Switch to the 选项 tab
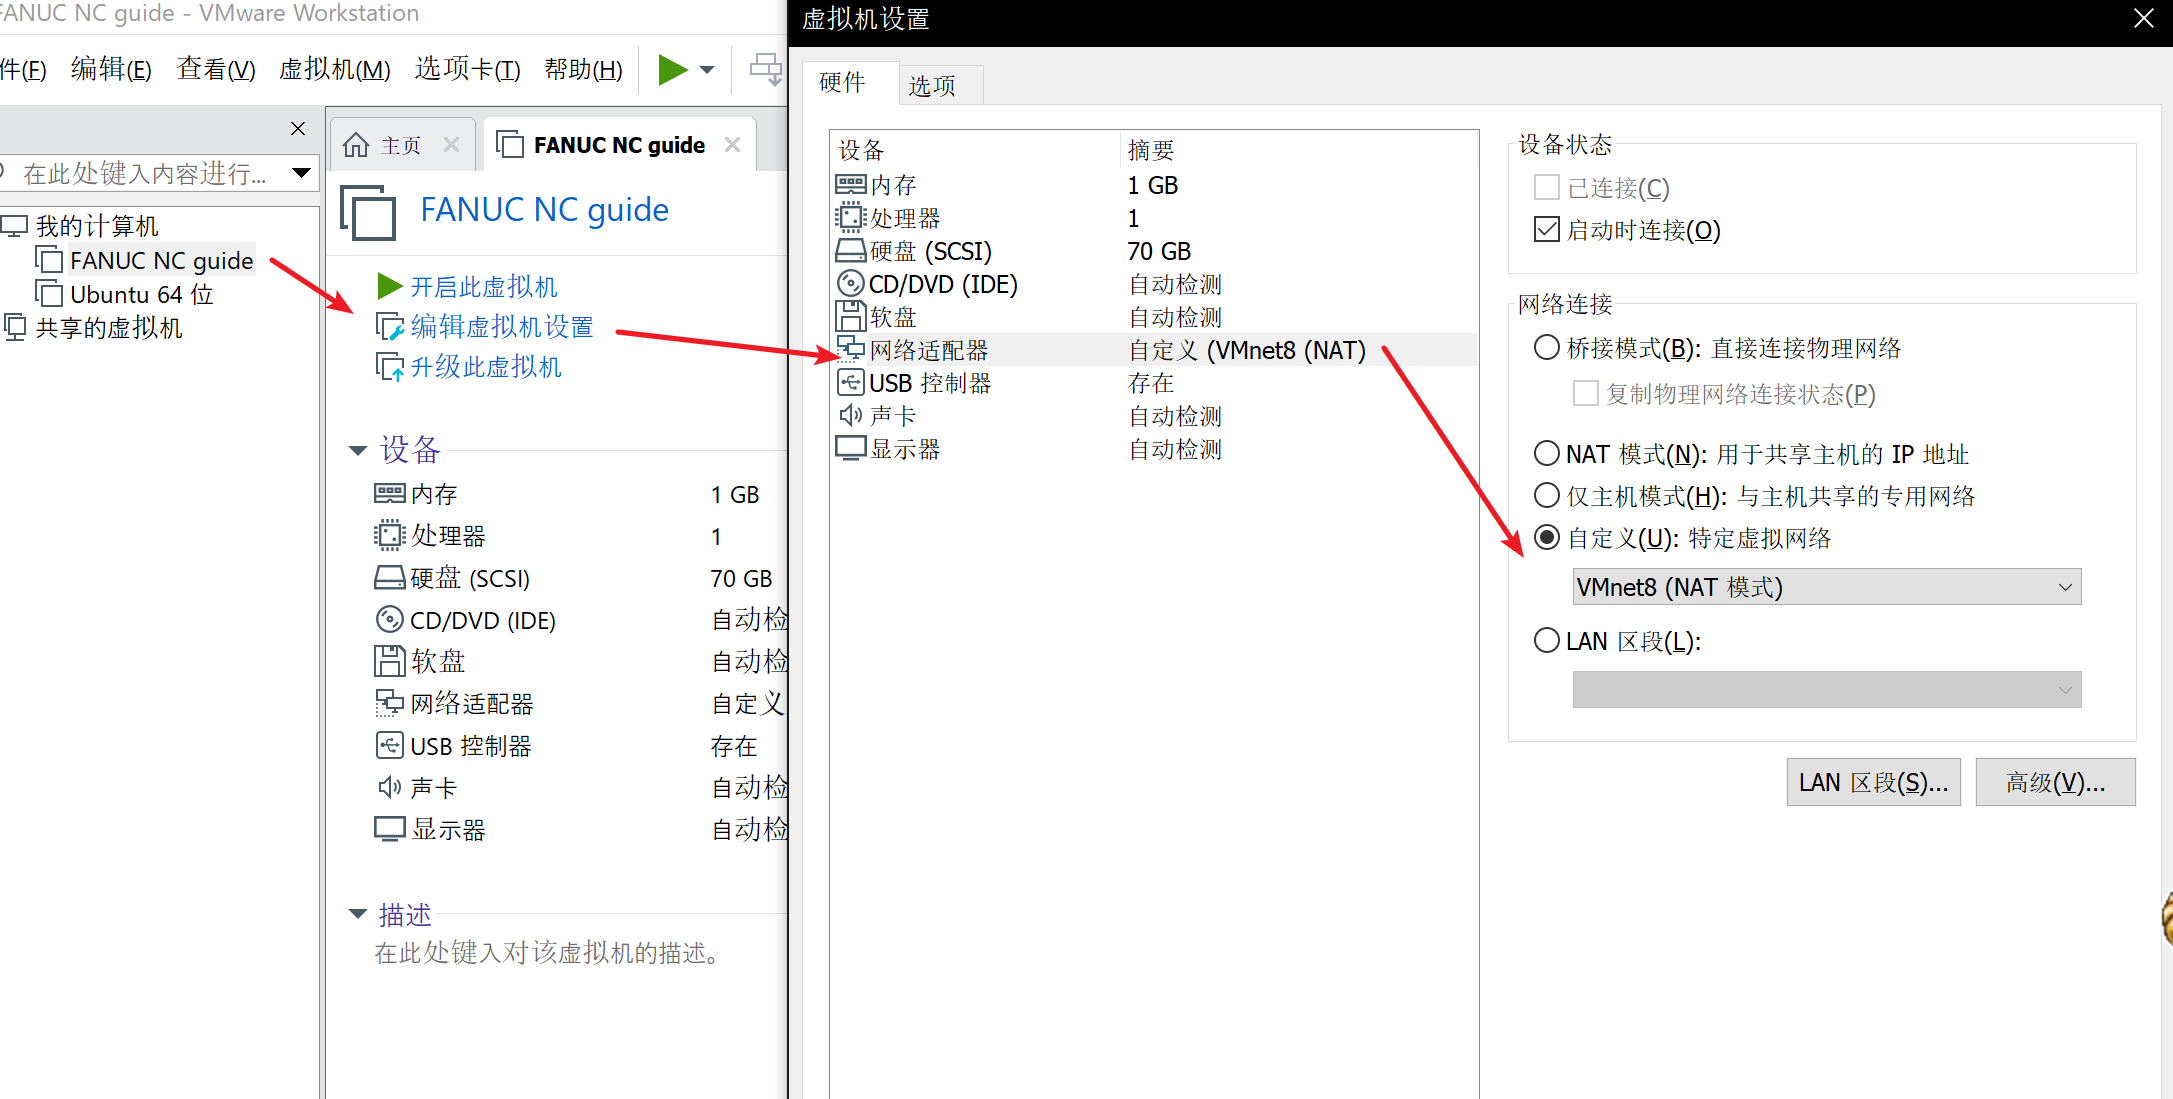 coord(931,86)
